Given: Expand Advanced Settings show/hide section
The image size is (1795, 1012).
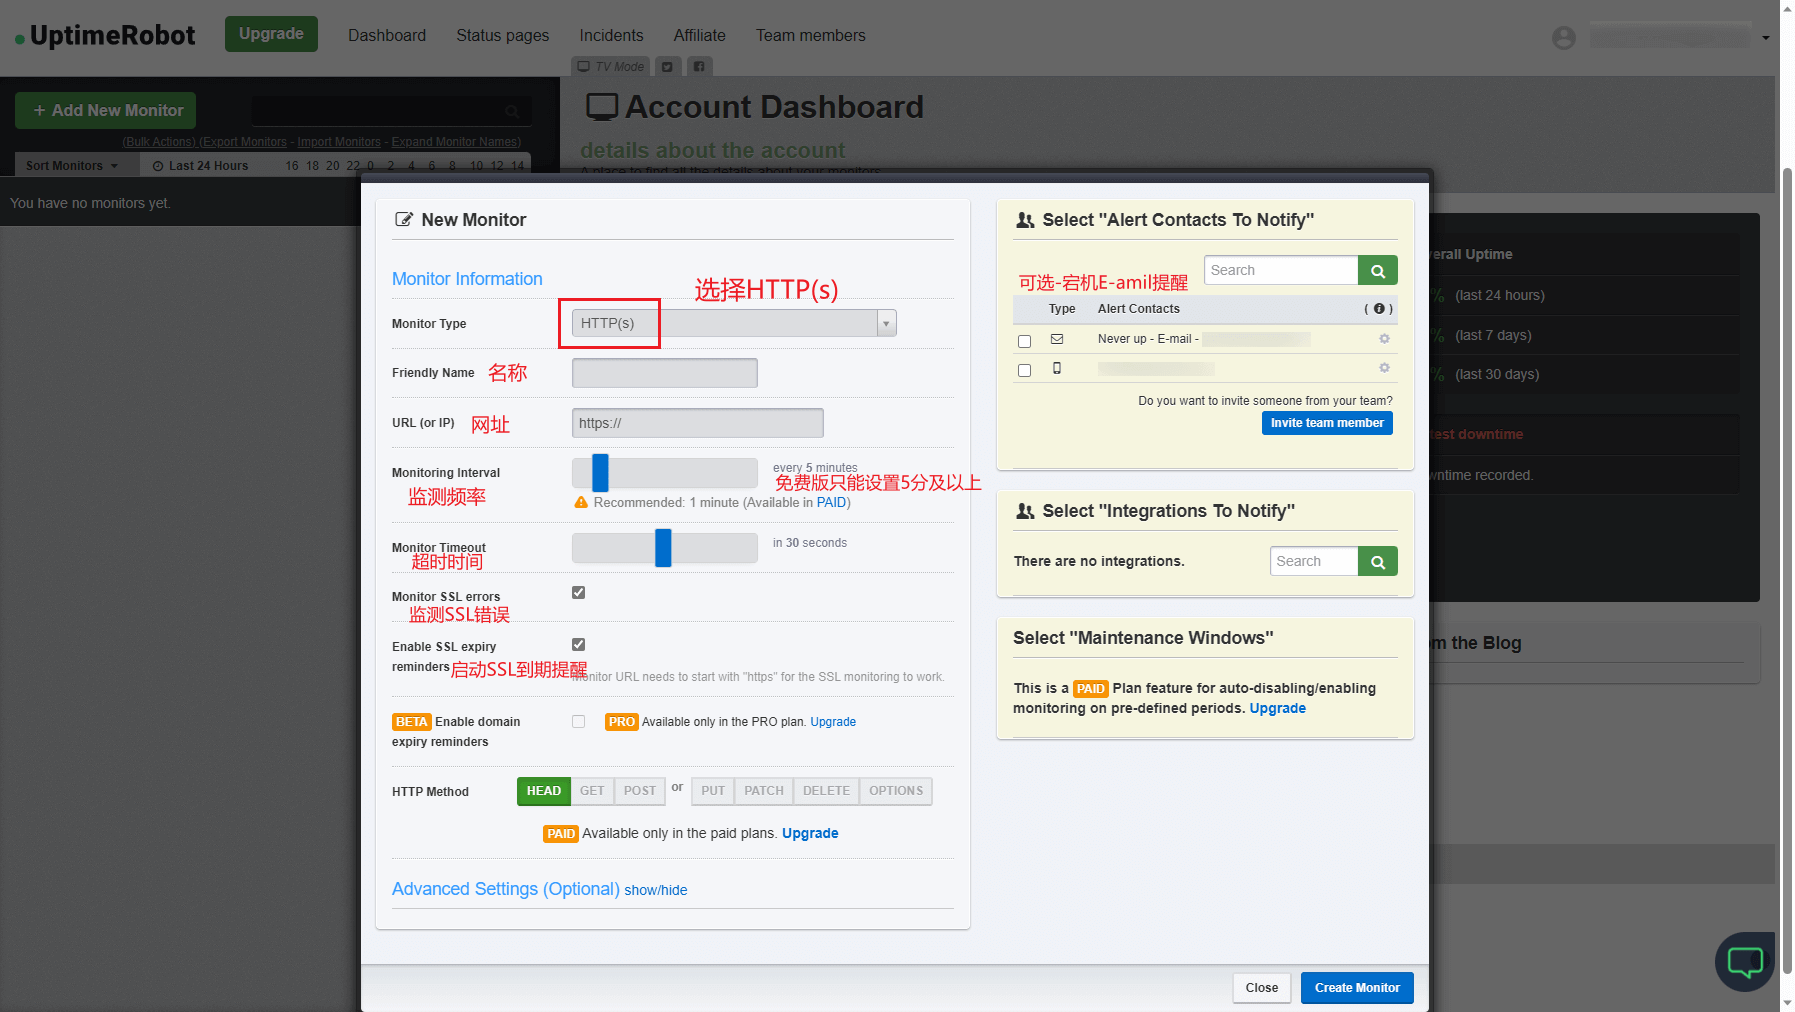Looking at the screenshot, I should [x=655, y=890].
